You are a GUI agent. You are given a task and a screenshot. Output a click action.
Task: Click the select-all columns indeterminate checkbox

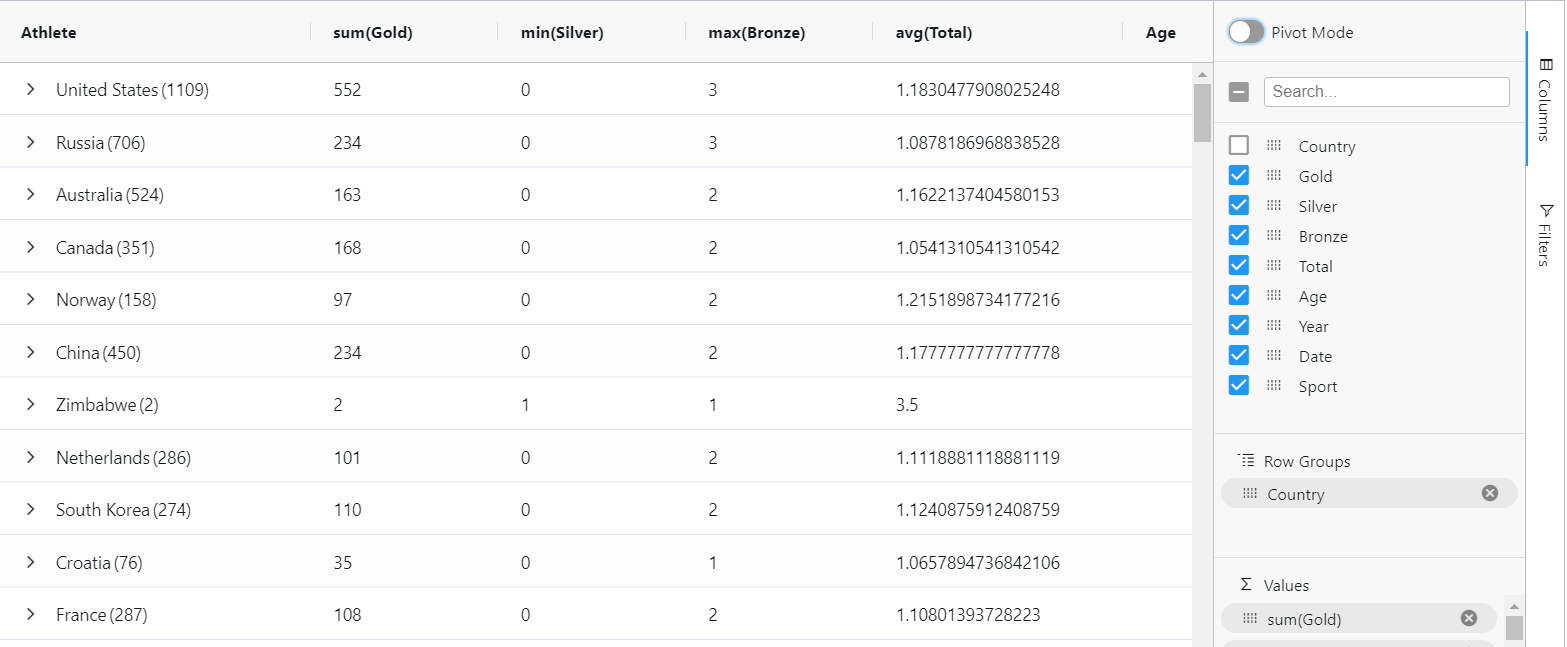[1238, 92]
